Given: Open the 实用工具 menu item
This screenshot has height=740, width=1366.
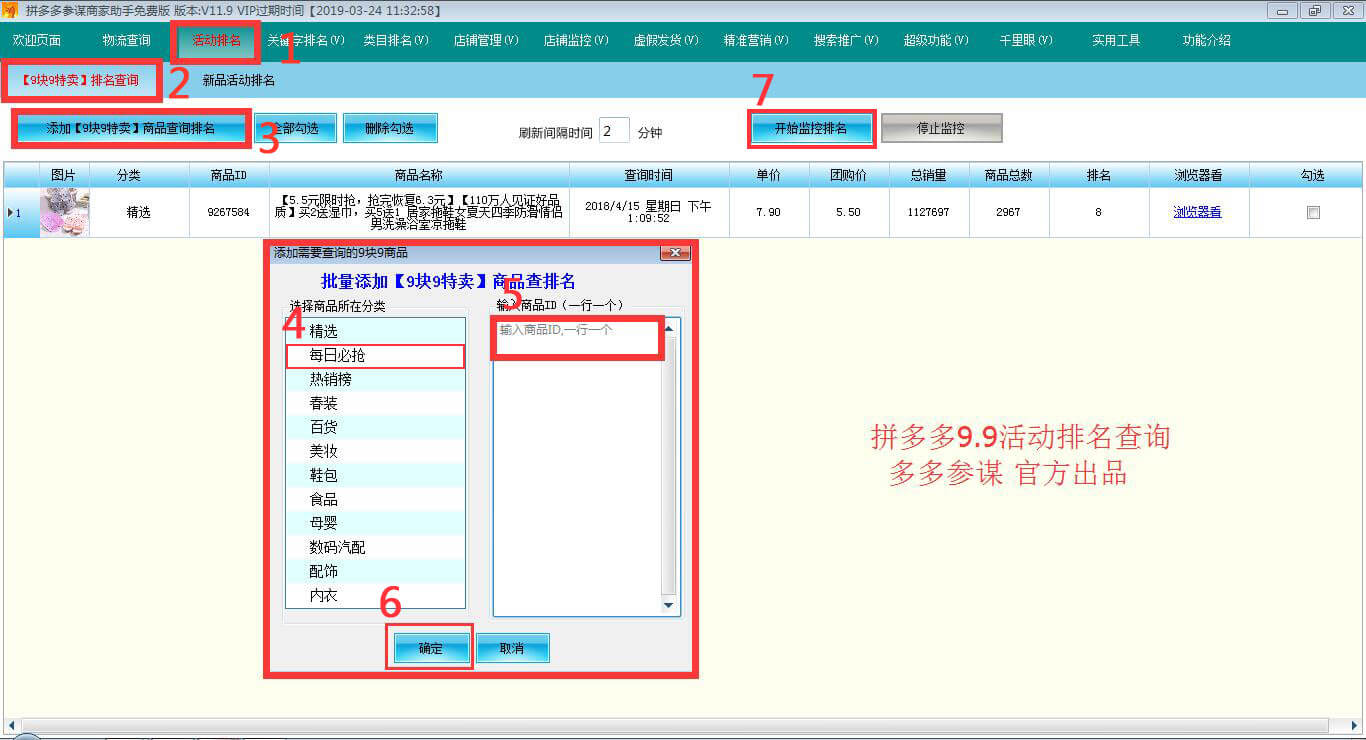Looking at the screenshot, I should coord(1116,41).
